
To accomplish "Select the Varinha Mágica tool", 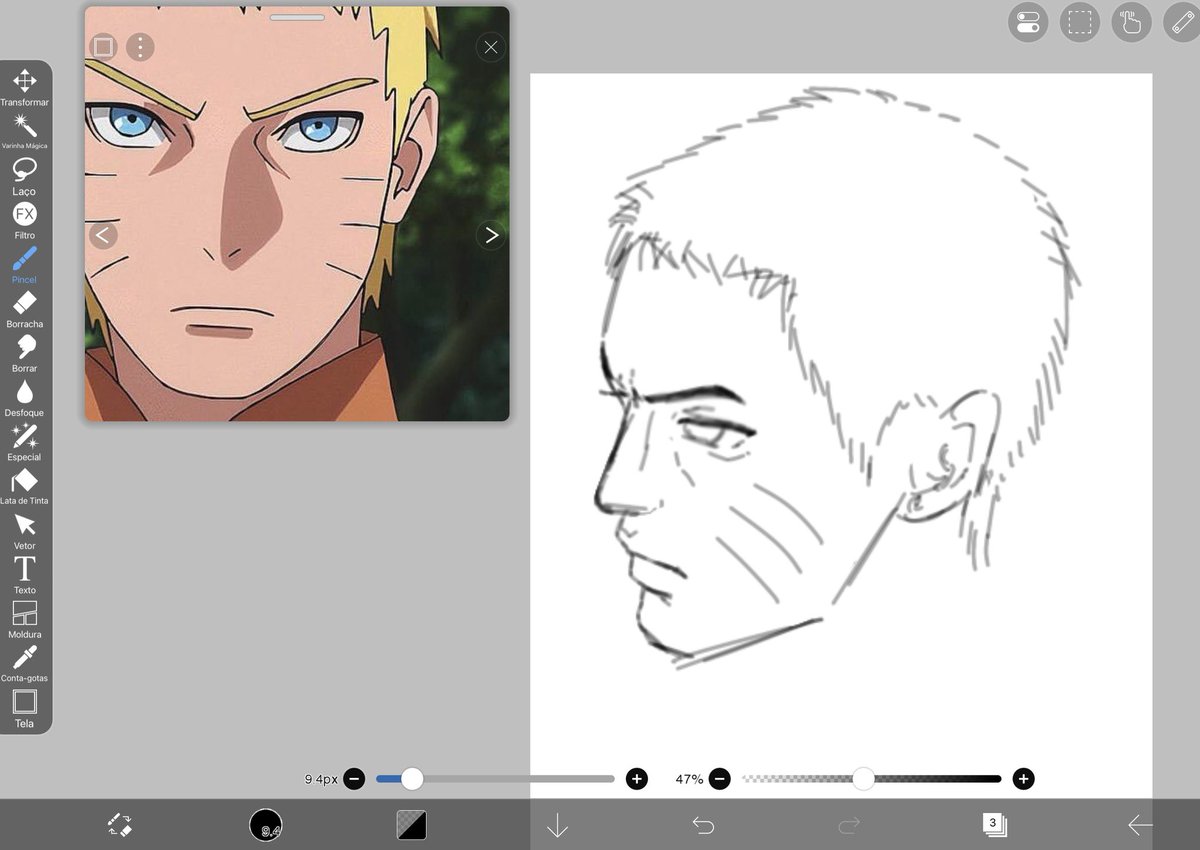I will coord(25,131).
